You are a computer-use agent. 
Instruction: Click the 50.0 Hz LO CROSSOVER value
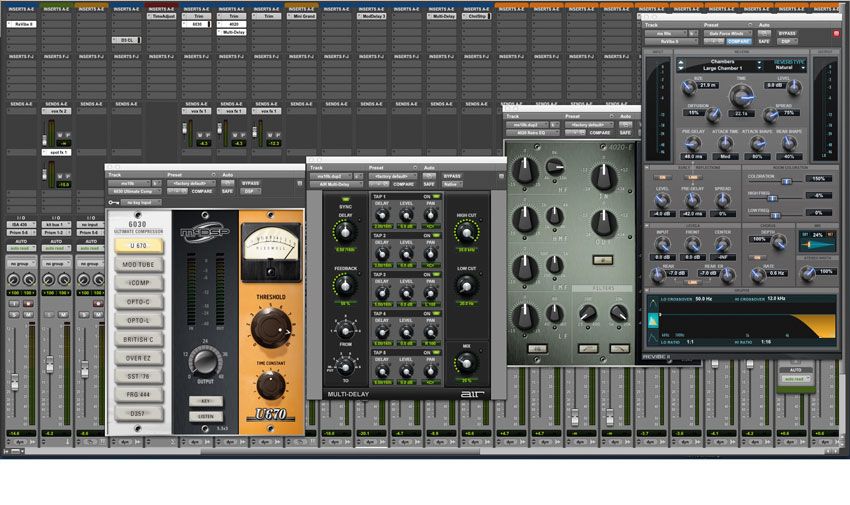tap(704, 299)
